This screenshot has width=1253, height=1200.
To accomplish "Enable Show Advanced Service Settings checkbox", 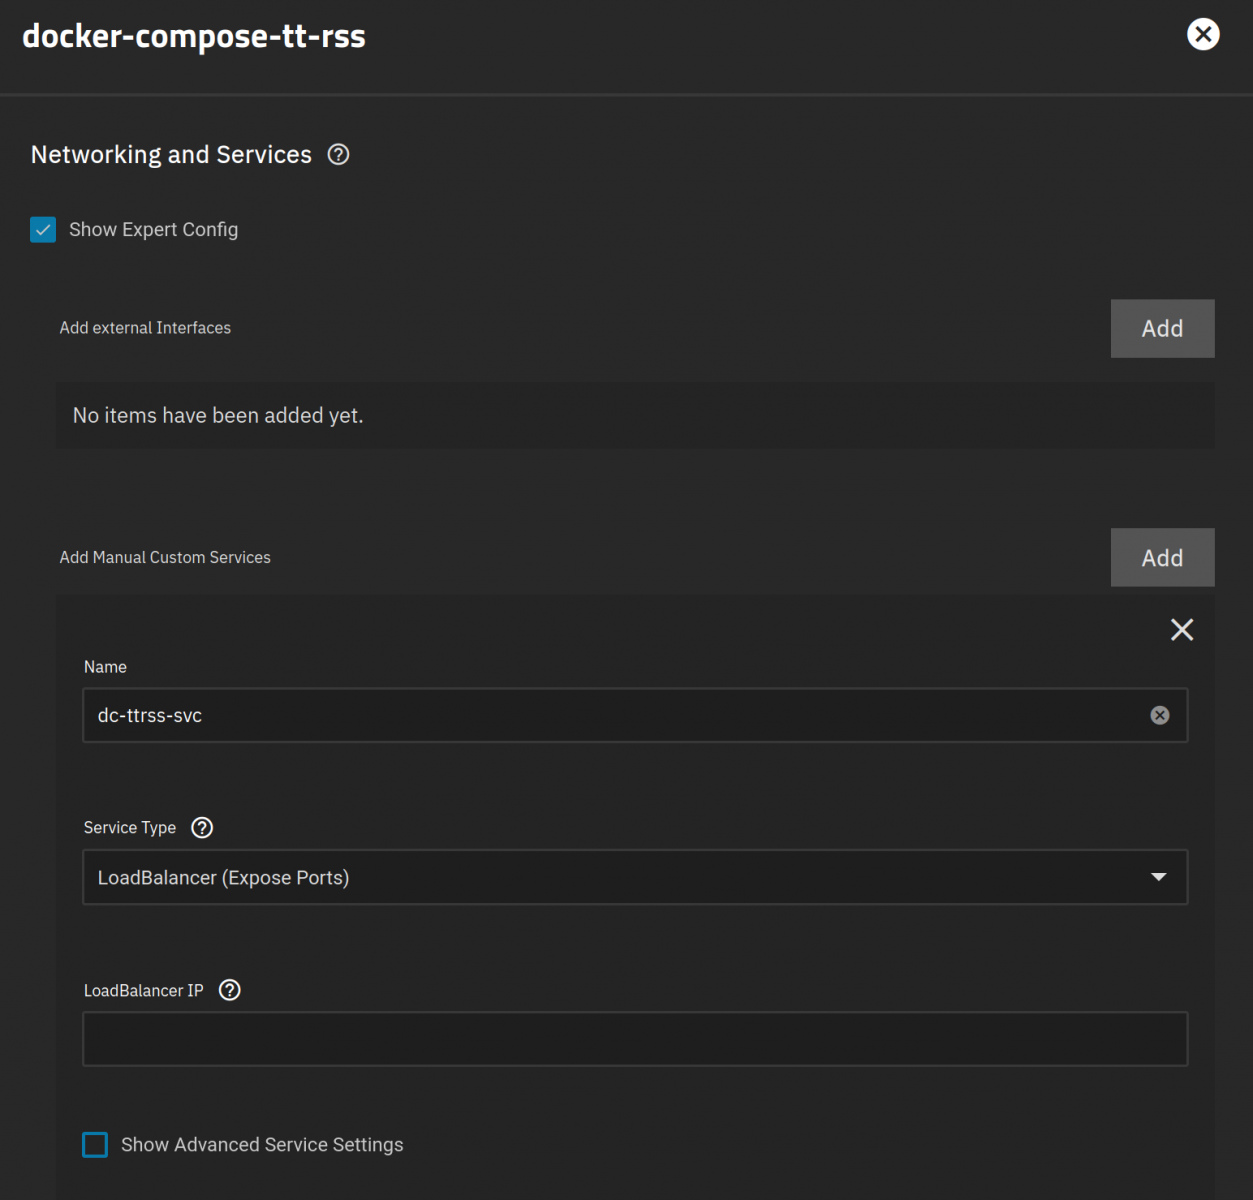I will click(95, 1145).
